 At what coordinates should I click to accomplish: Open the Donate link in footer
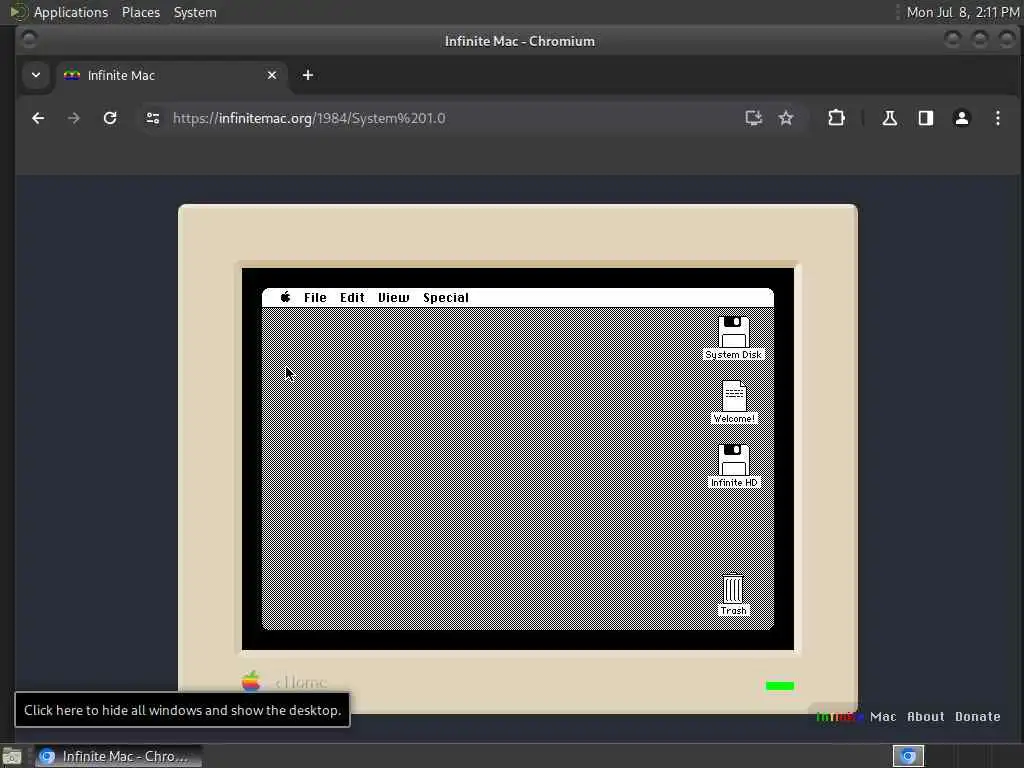pyautogui.click(x=978, y=716)
